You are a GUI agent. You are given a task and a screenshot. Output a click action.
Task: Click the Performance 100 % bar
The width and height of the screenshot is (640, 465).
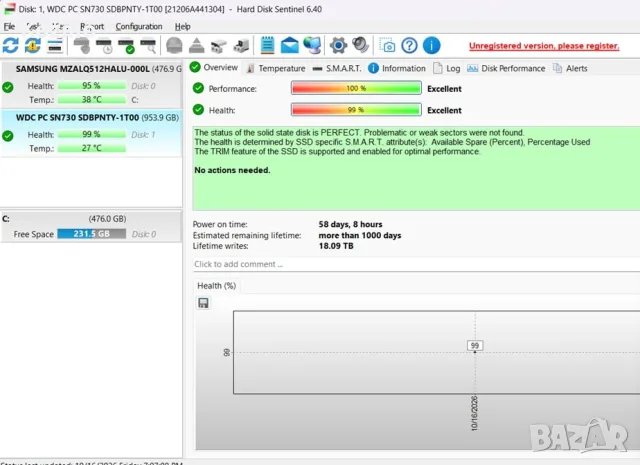[356, 88]
